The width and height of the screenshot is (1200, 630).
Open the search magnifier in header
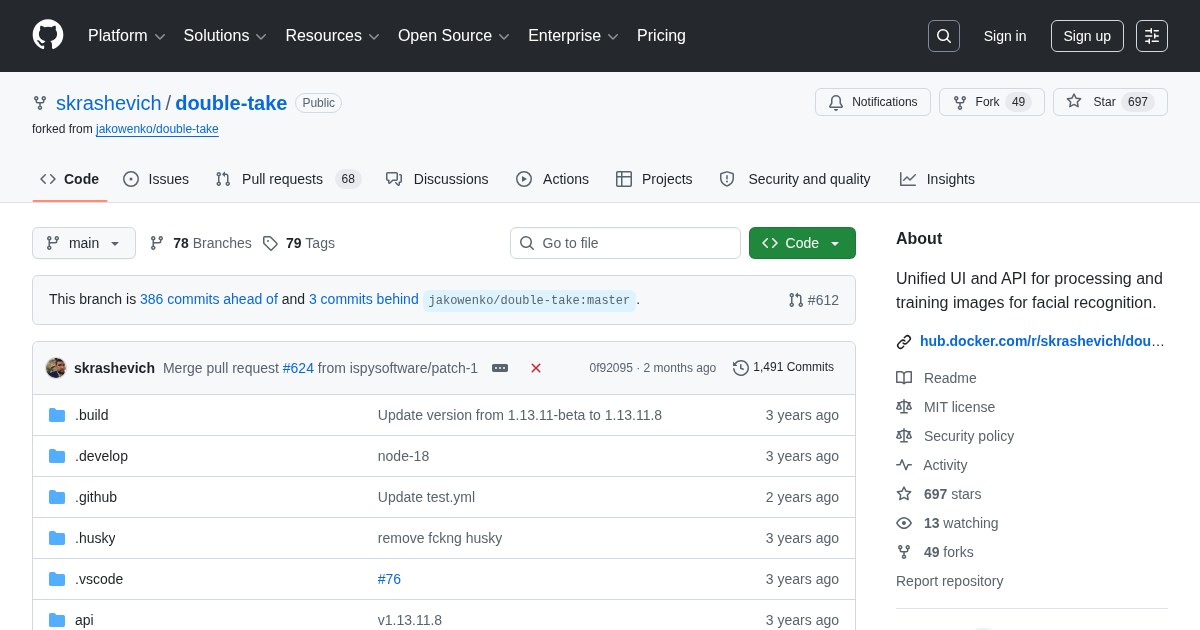(x=944, y=36)
